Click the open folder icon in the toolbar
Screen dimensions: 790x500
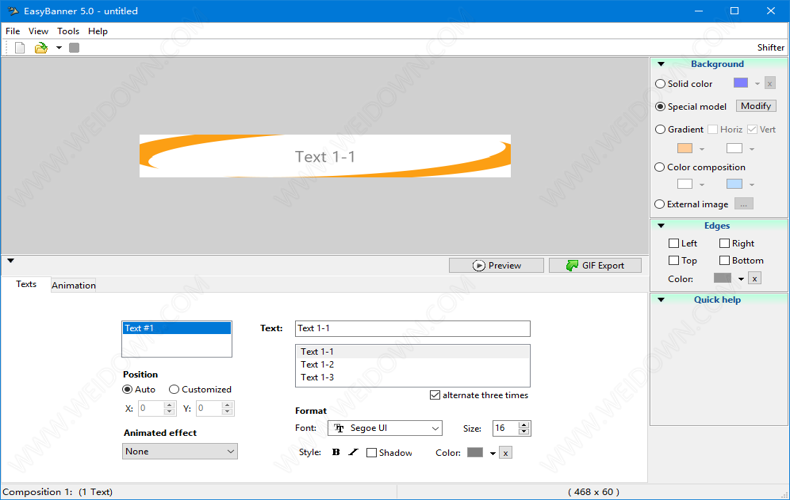tap(41, 48)
